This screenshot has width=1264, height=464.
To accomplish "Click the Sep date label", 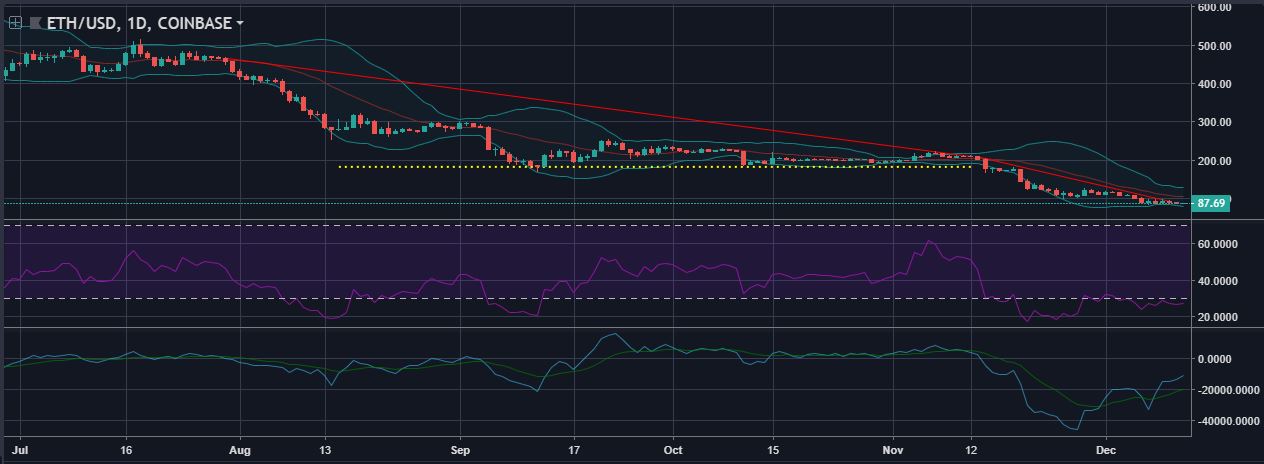I will point(460,450).
